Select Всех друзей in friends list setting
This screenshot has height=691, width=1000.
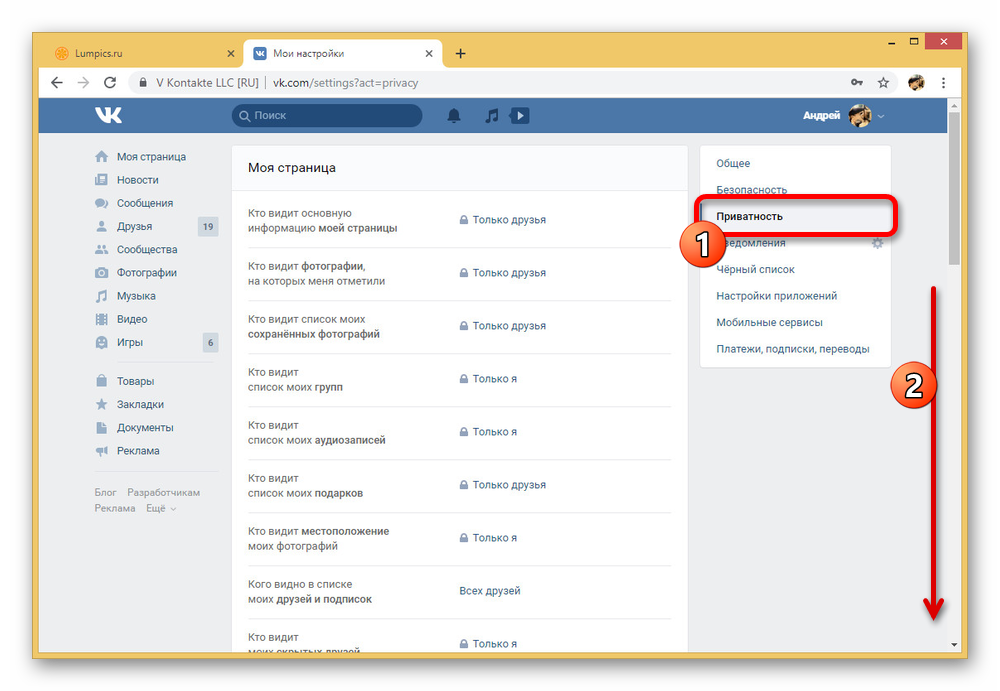(x=490, y=591)
